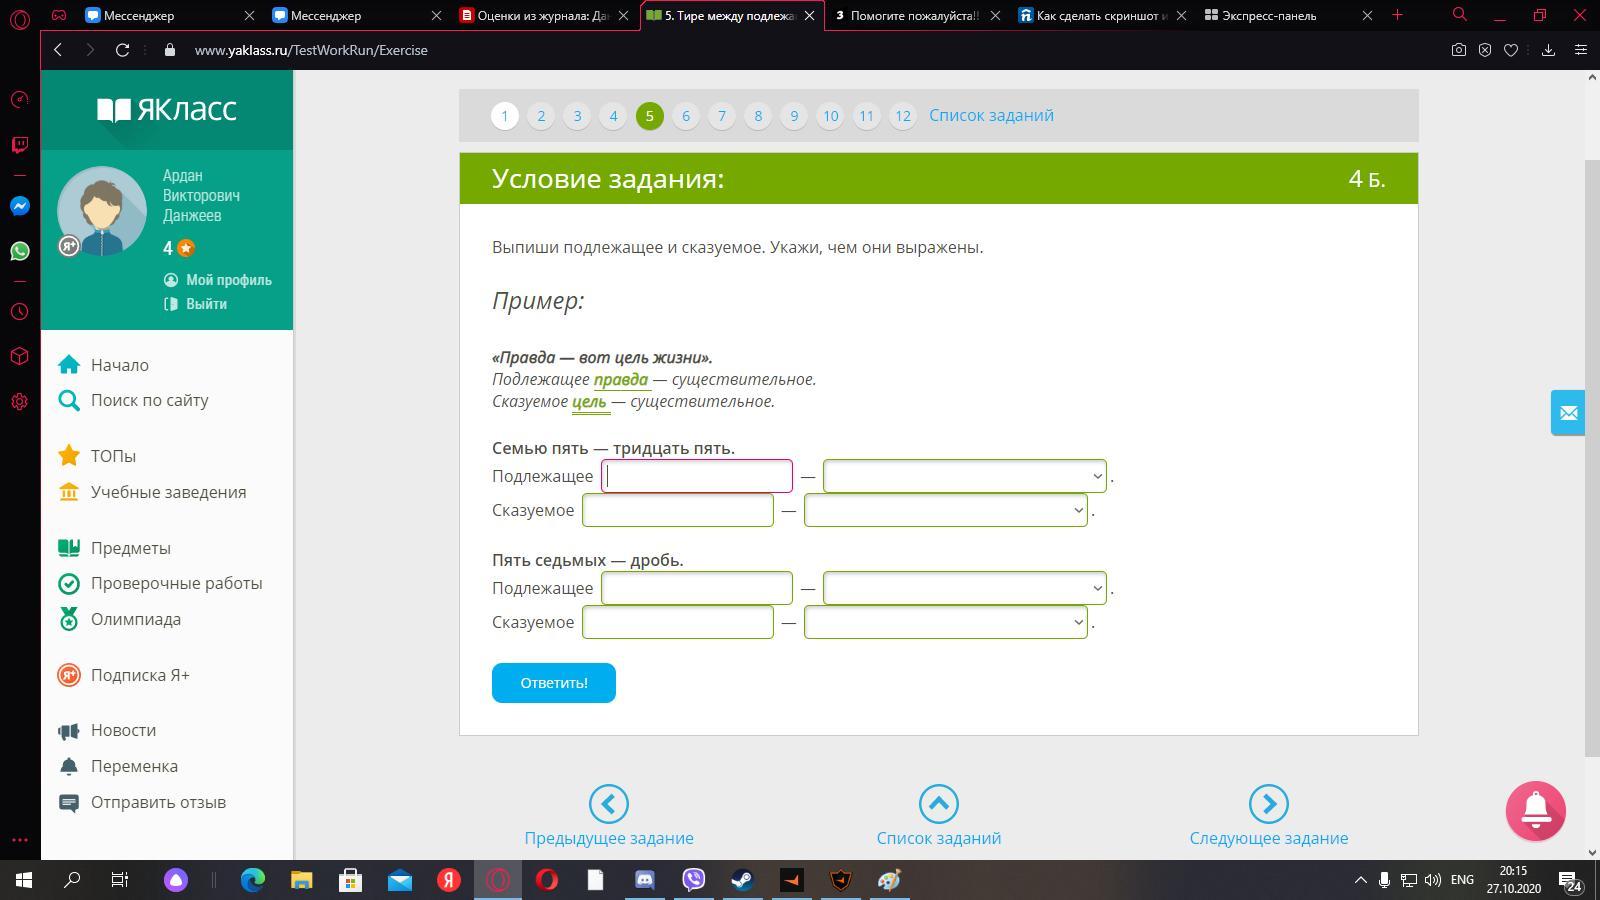Viewport: 1600px width, 900px height.
Task: Search open tabs with the magnifier icon
Action: [1460, 15]
